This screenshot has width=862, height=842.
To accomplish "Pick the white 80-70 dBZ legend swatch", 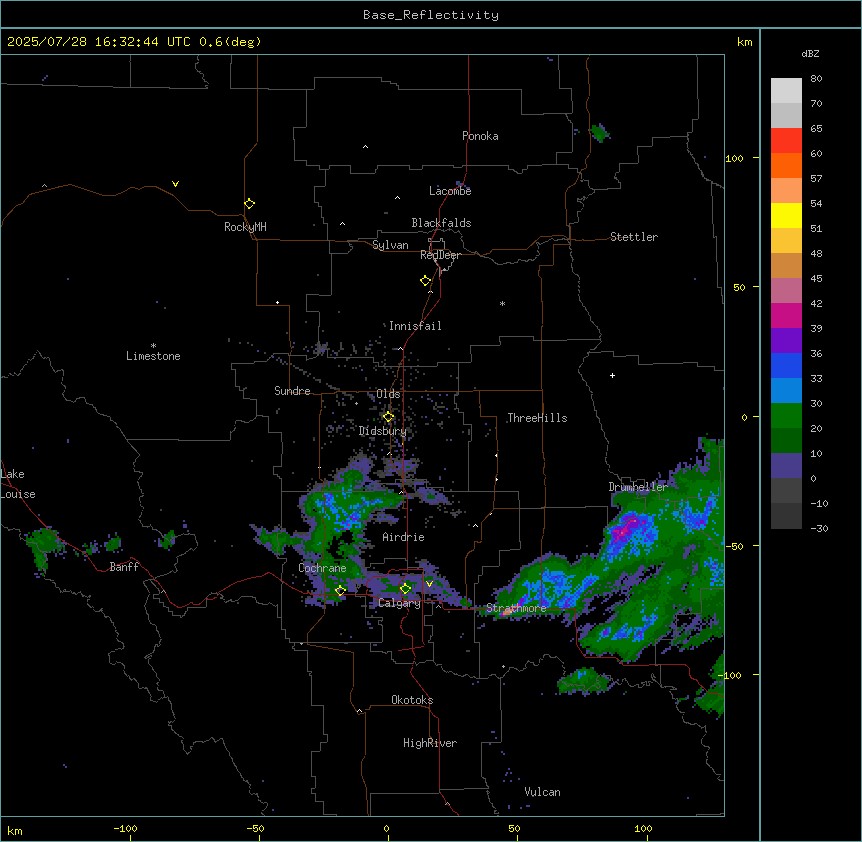I will 786,90.
